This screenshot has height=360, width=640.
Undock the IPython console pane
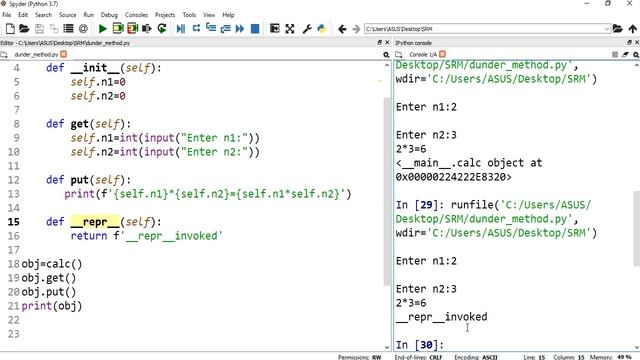pyautogui.click(x=629, y=42)
